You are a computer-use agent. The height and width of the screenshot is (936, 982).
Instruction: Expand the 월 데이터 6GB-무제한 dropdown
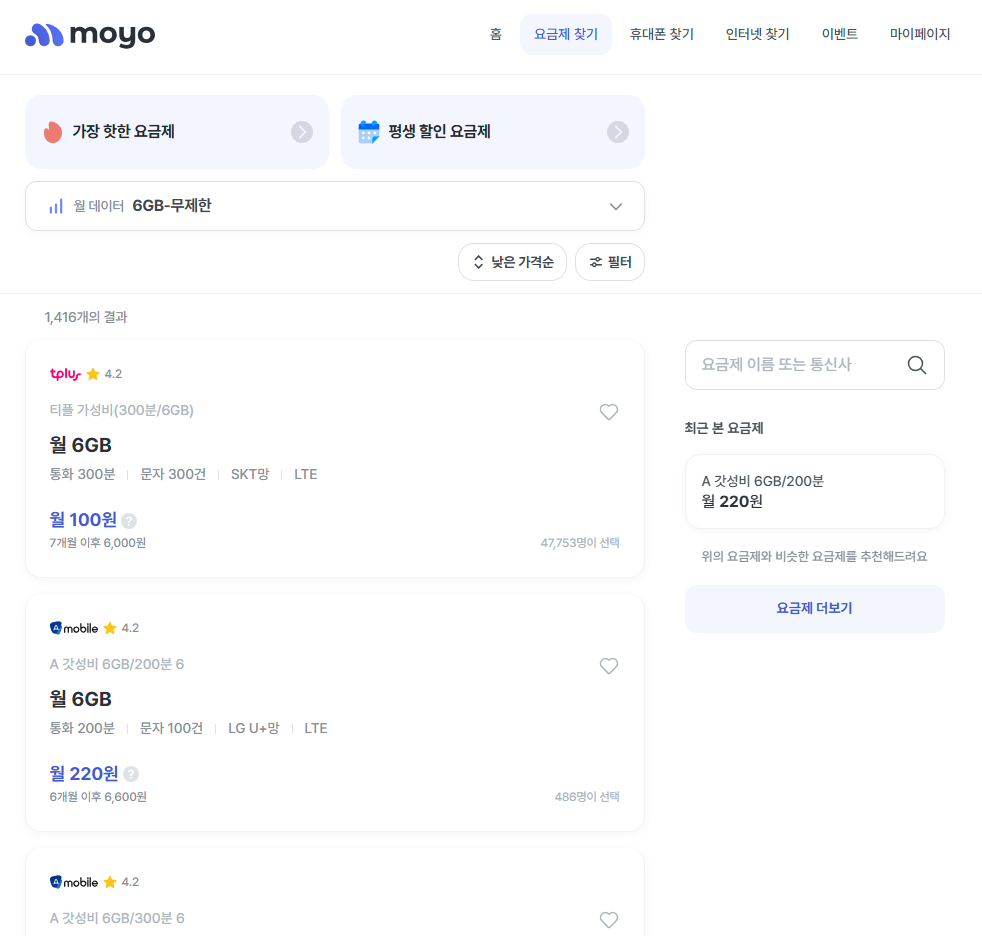pos(335,206)
